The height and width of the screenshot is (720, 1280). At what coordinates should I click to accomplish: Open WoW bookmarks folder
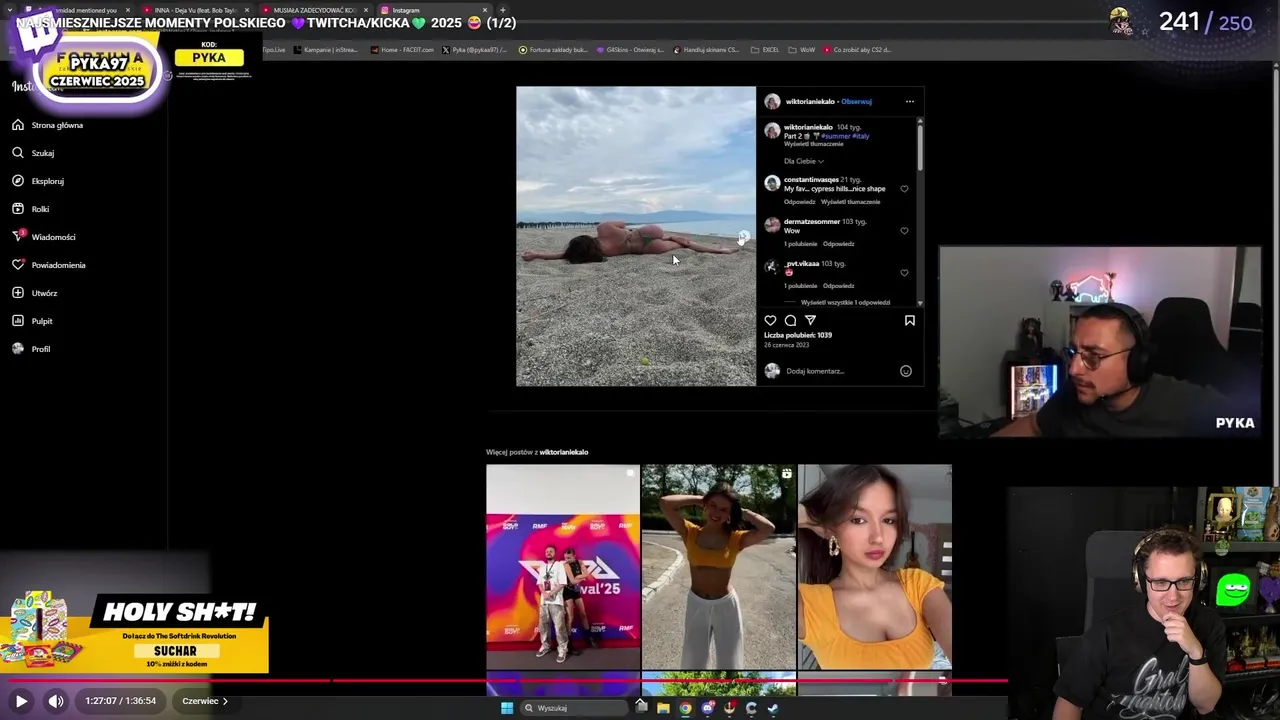801,49
